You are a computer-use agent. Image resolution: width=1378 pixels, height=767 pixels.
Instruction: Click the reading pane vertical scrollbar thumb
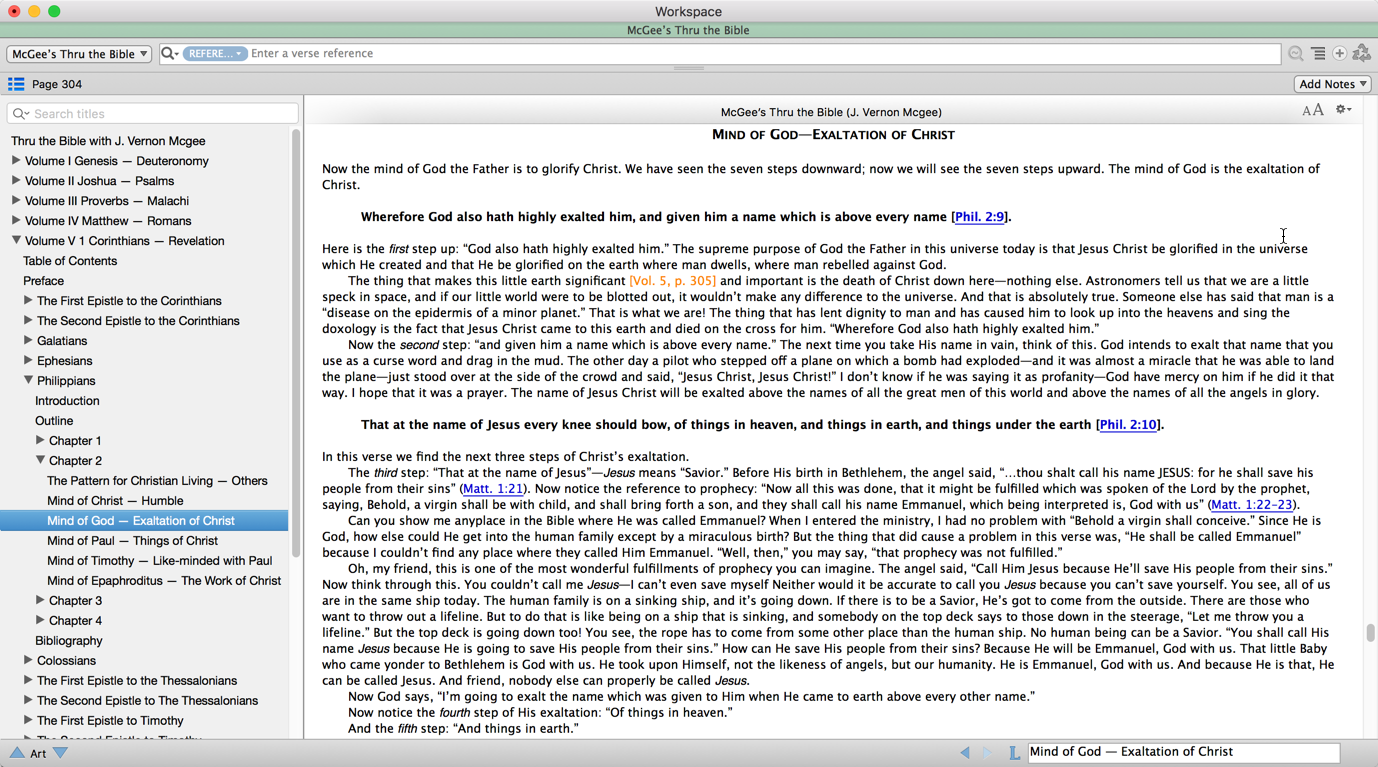1370,633
